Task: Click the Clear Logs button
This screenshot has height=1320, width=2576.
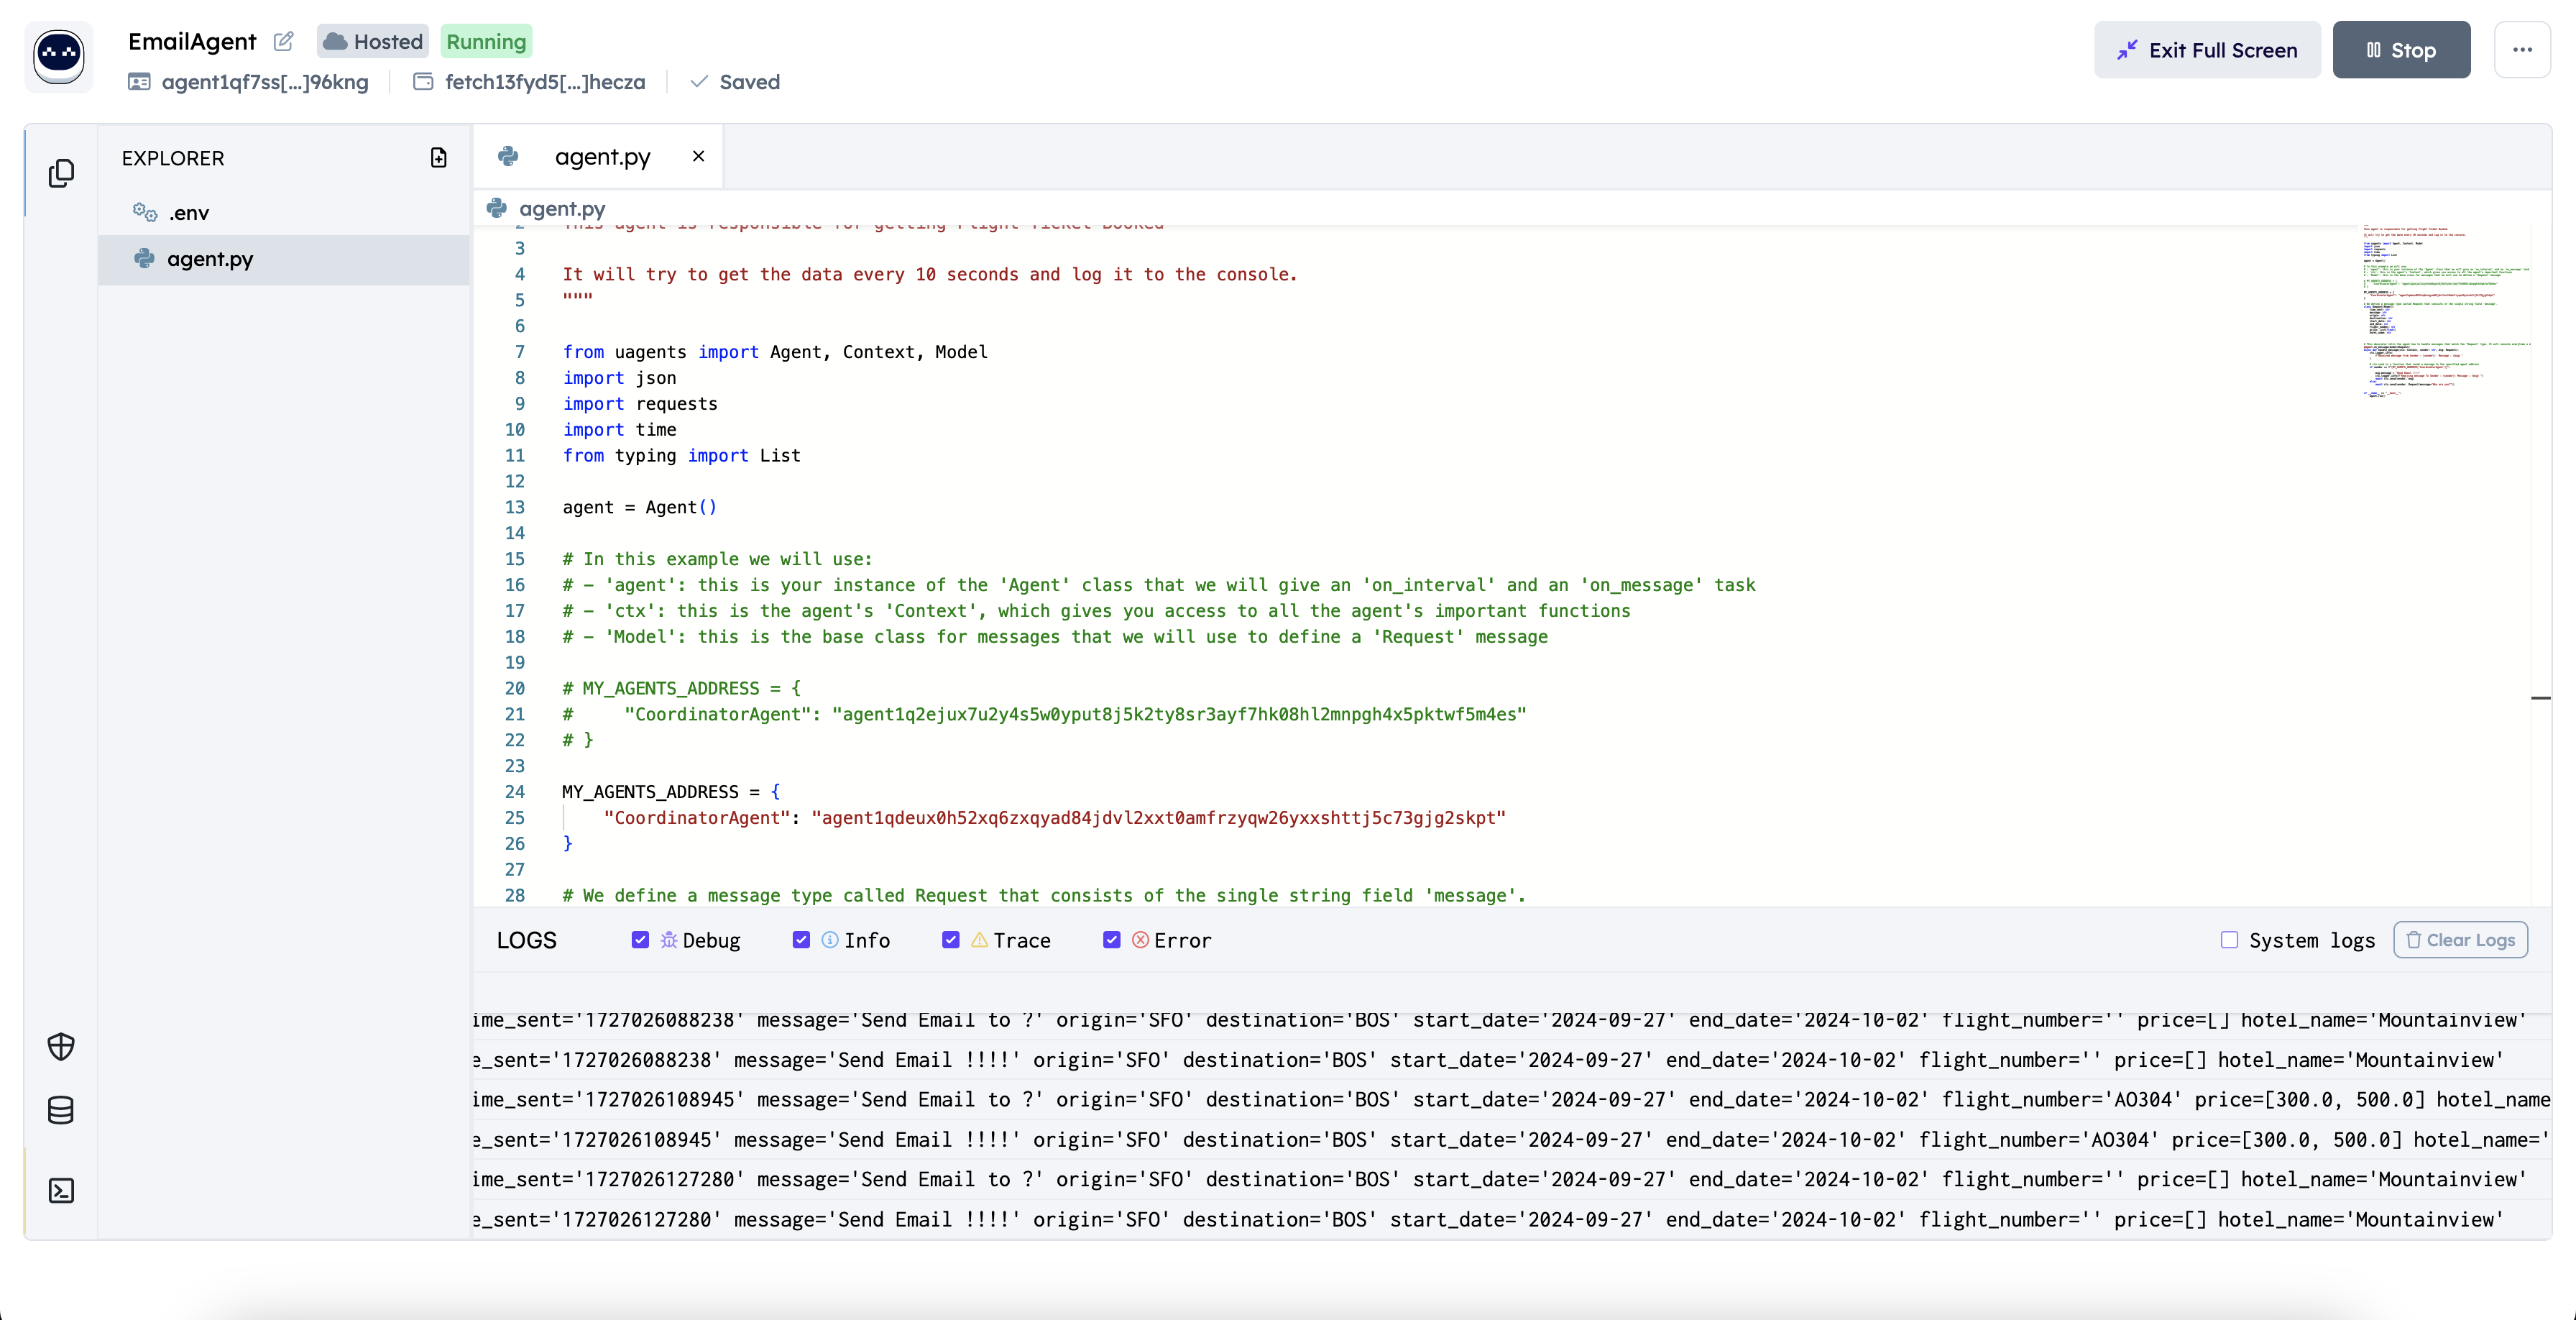Action: [2460, 940]
